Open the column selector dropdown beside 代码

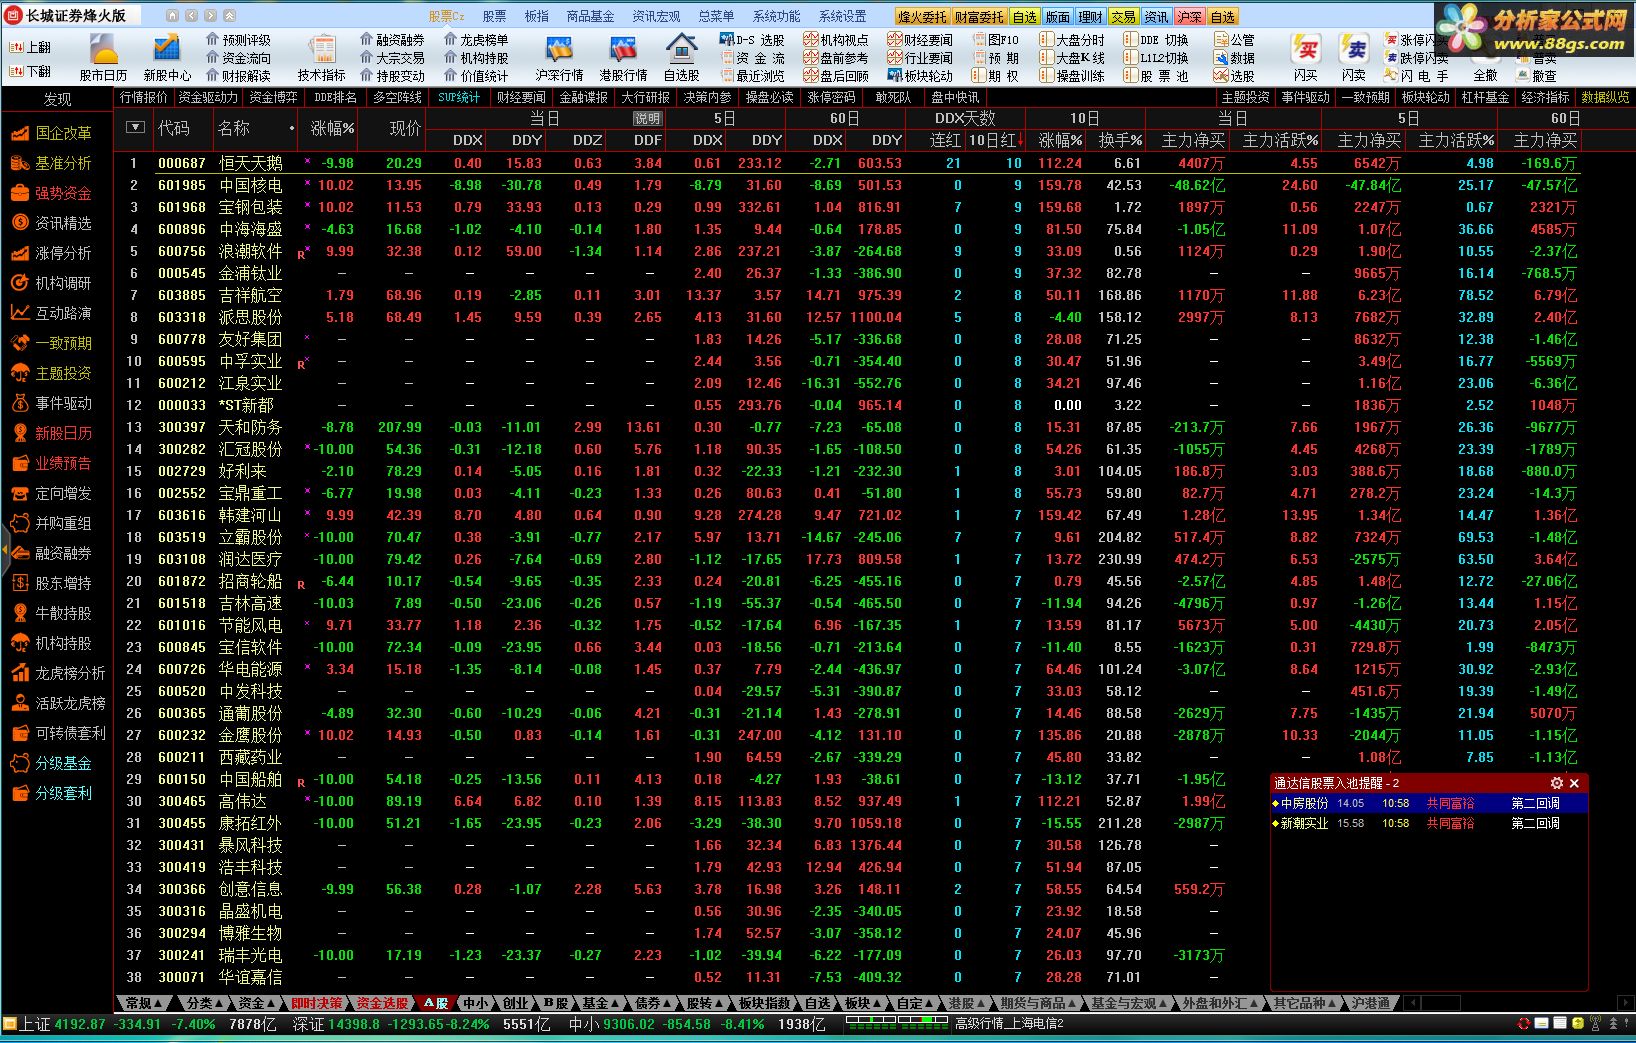136,127
